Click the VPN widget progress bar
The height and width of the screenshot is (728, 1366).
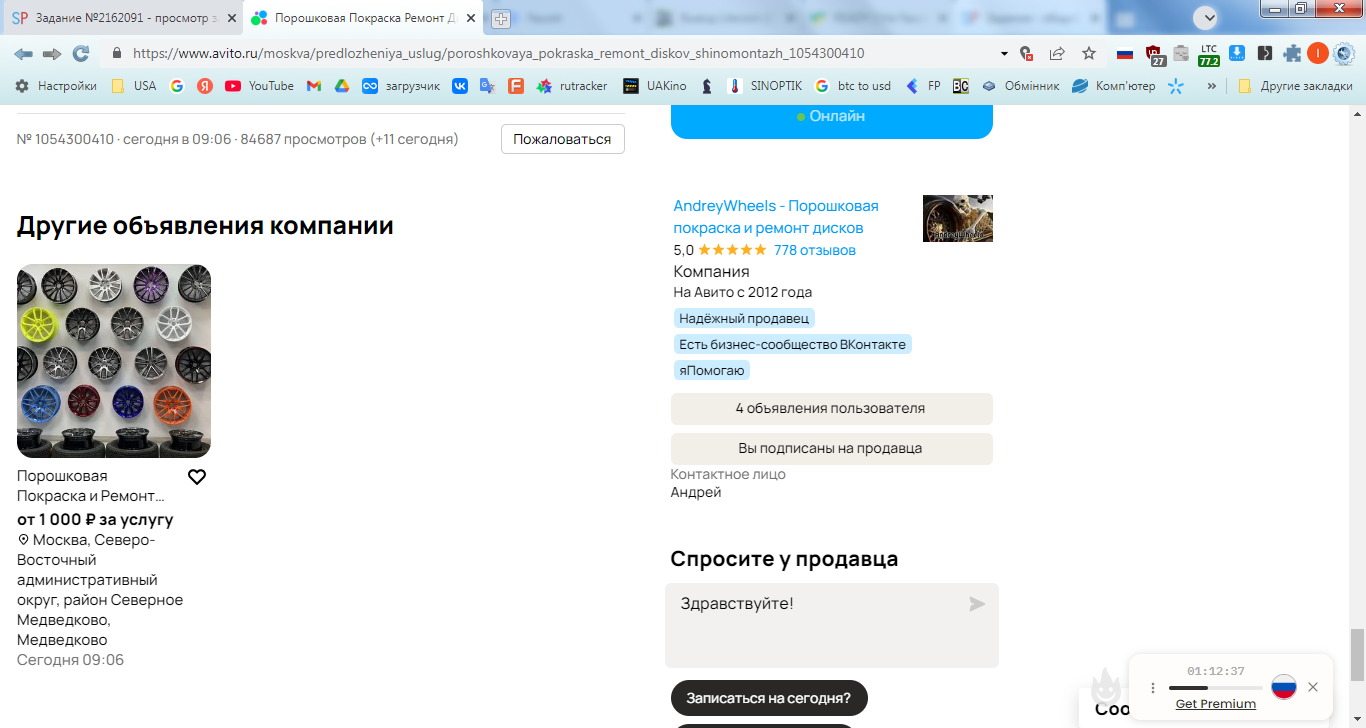pos(1215,688)
